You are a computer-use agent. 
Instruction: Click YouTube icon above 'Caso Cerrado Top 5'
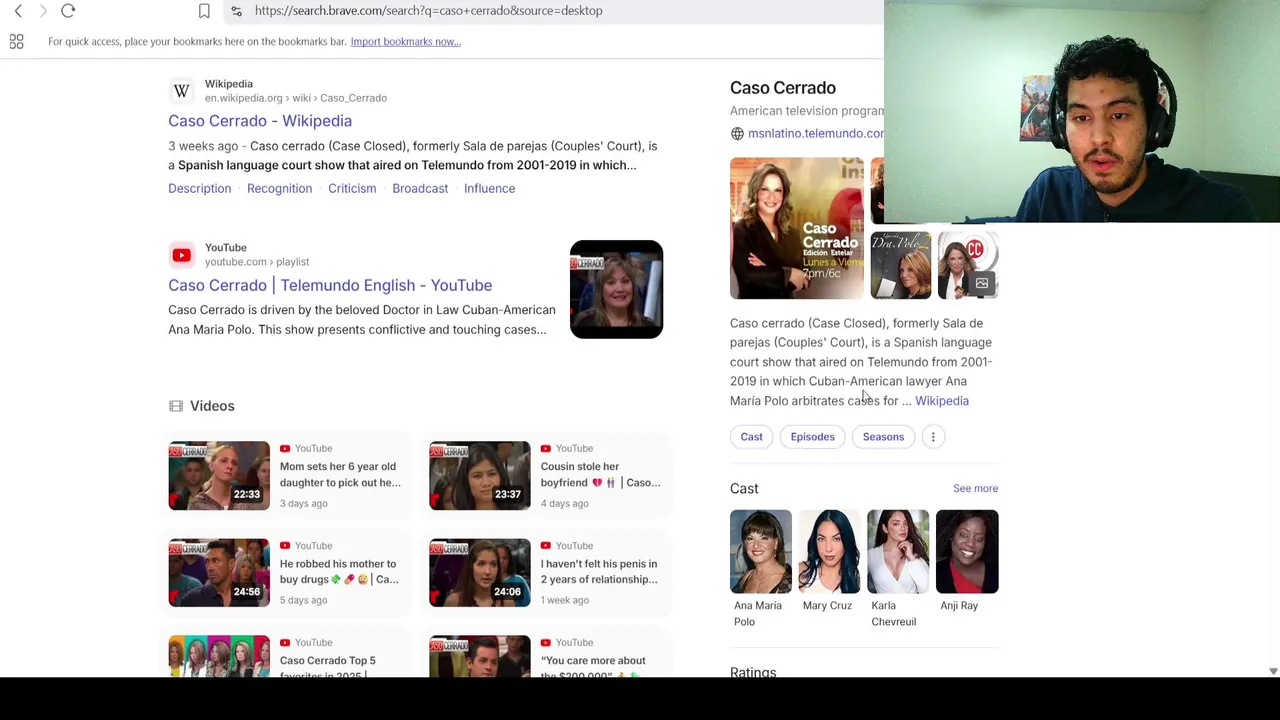[285, 643]
